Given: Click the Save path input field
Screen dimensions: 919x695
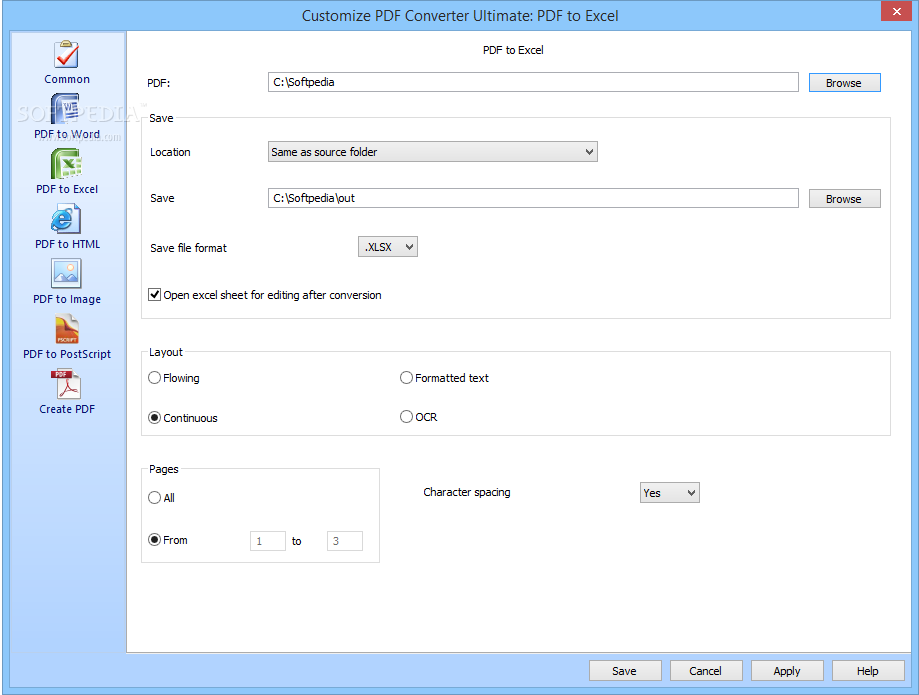Looking at the screenshot, I should tap(533, 198).
